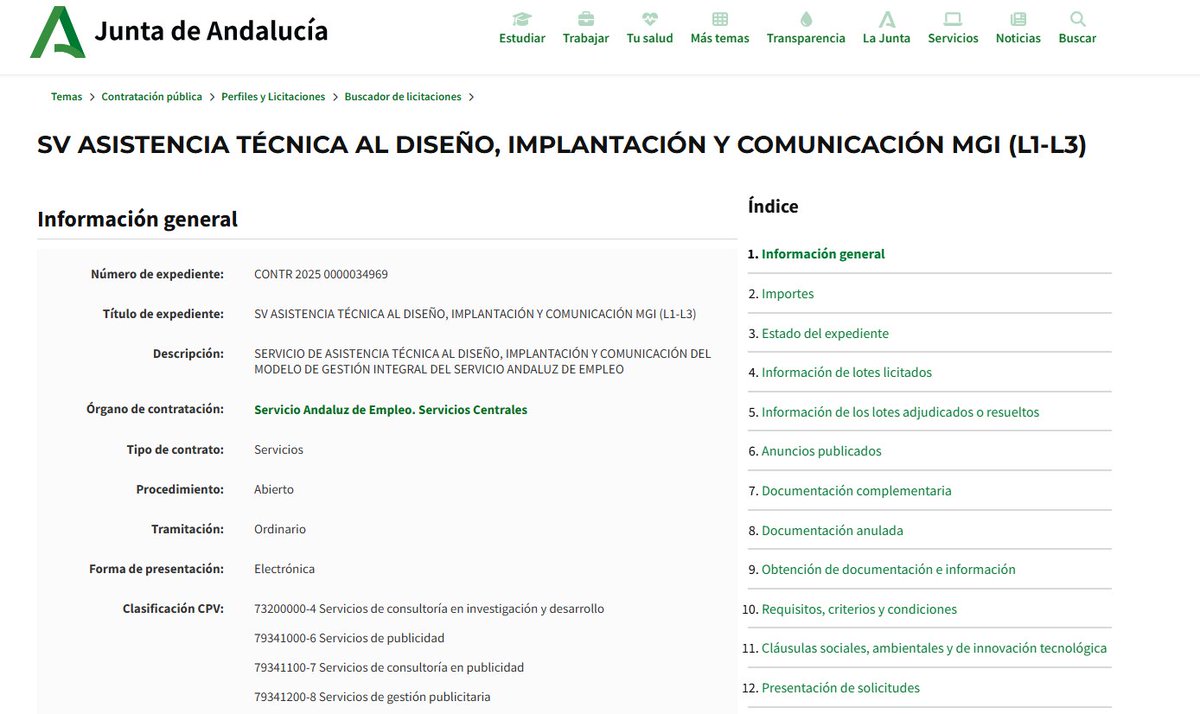Jump to Requisitos, criterios y condiciones

tap(859, 609)
